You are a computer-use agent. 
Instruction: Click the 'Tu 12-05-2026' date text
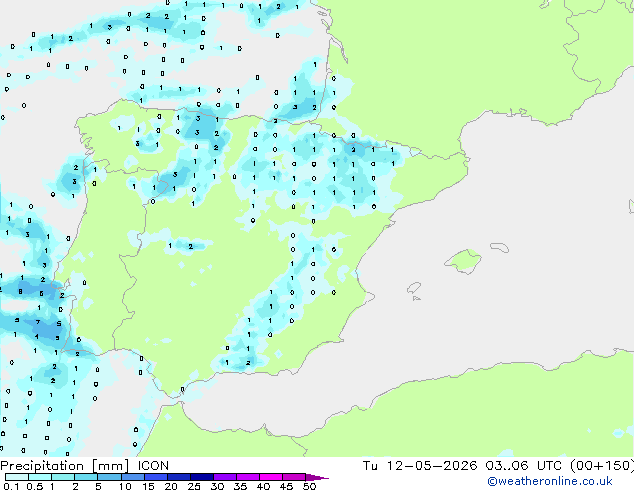tap(420, 466)
